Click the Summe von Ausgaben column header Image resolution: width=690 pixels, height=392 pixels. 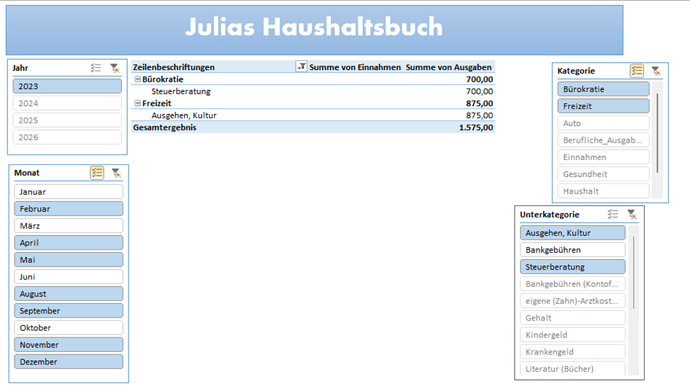tap(448, 67)
